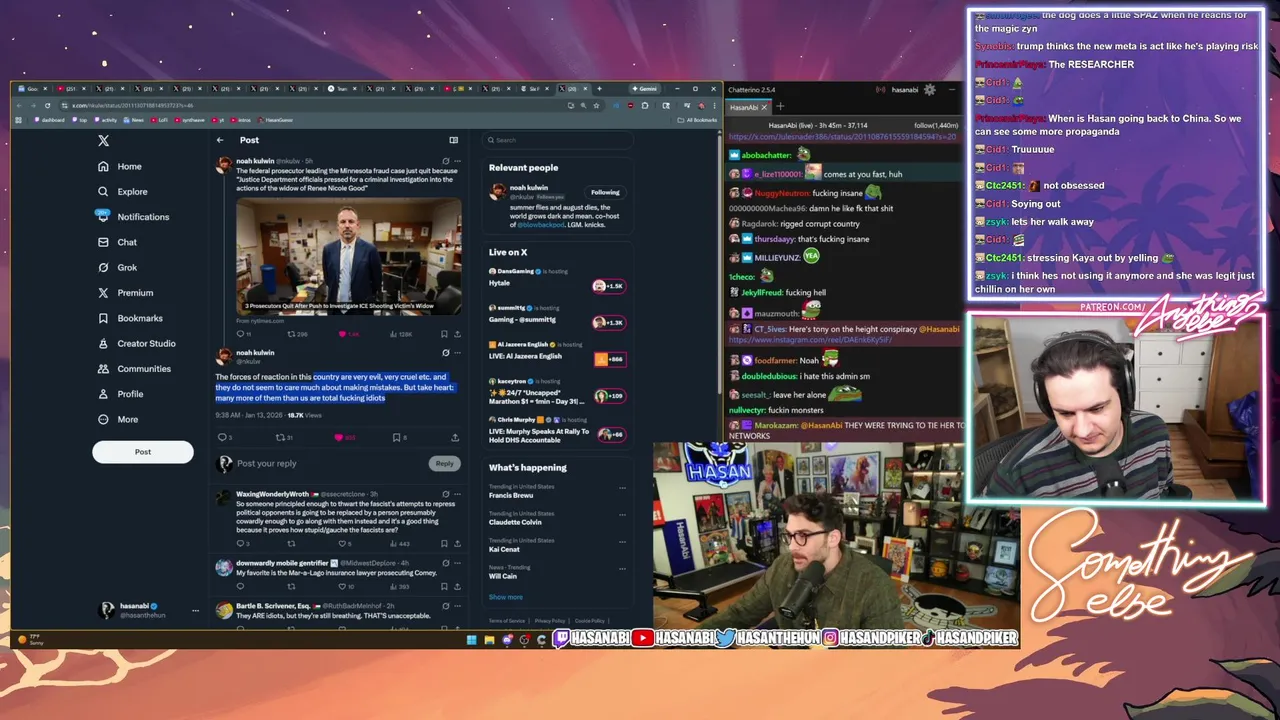Switch to the first Goo browser tab
The height and width of the screenshot is (720, 1280).
point(30,88)
